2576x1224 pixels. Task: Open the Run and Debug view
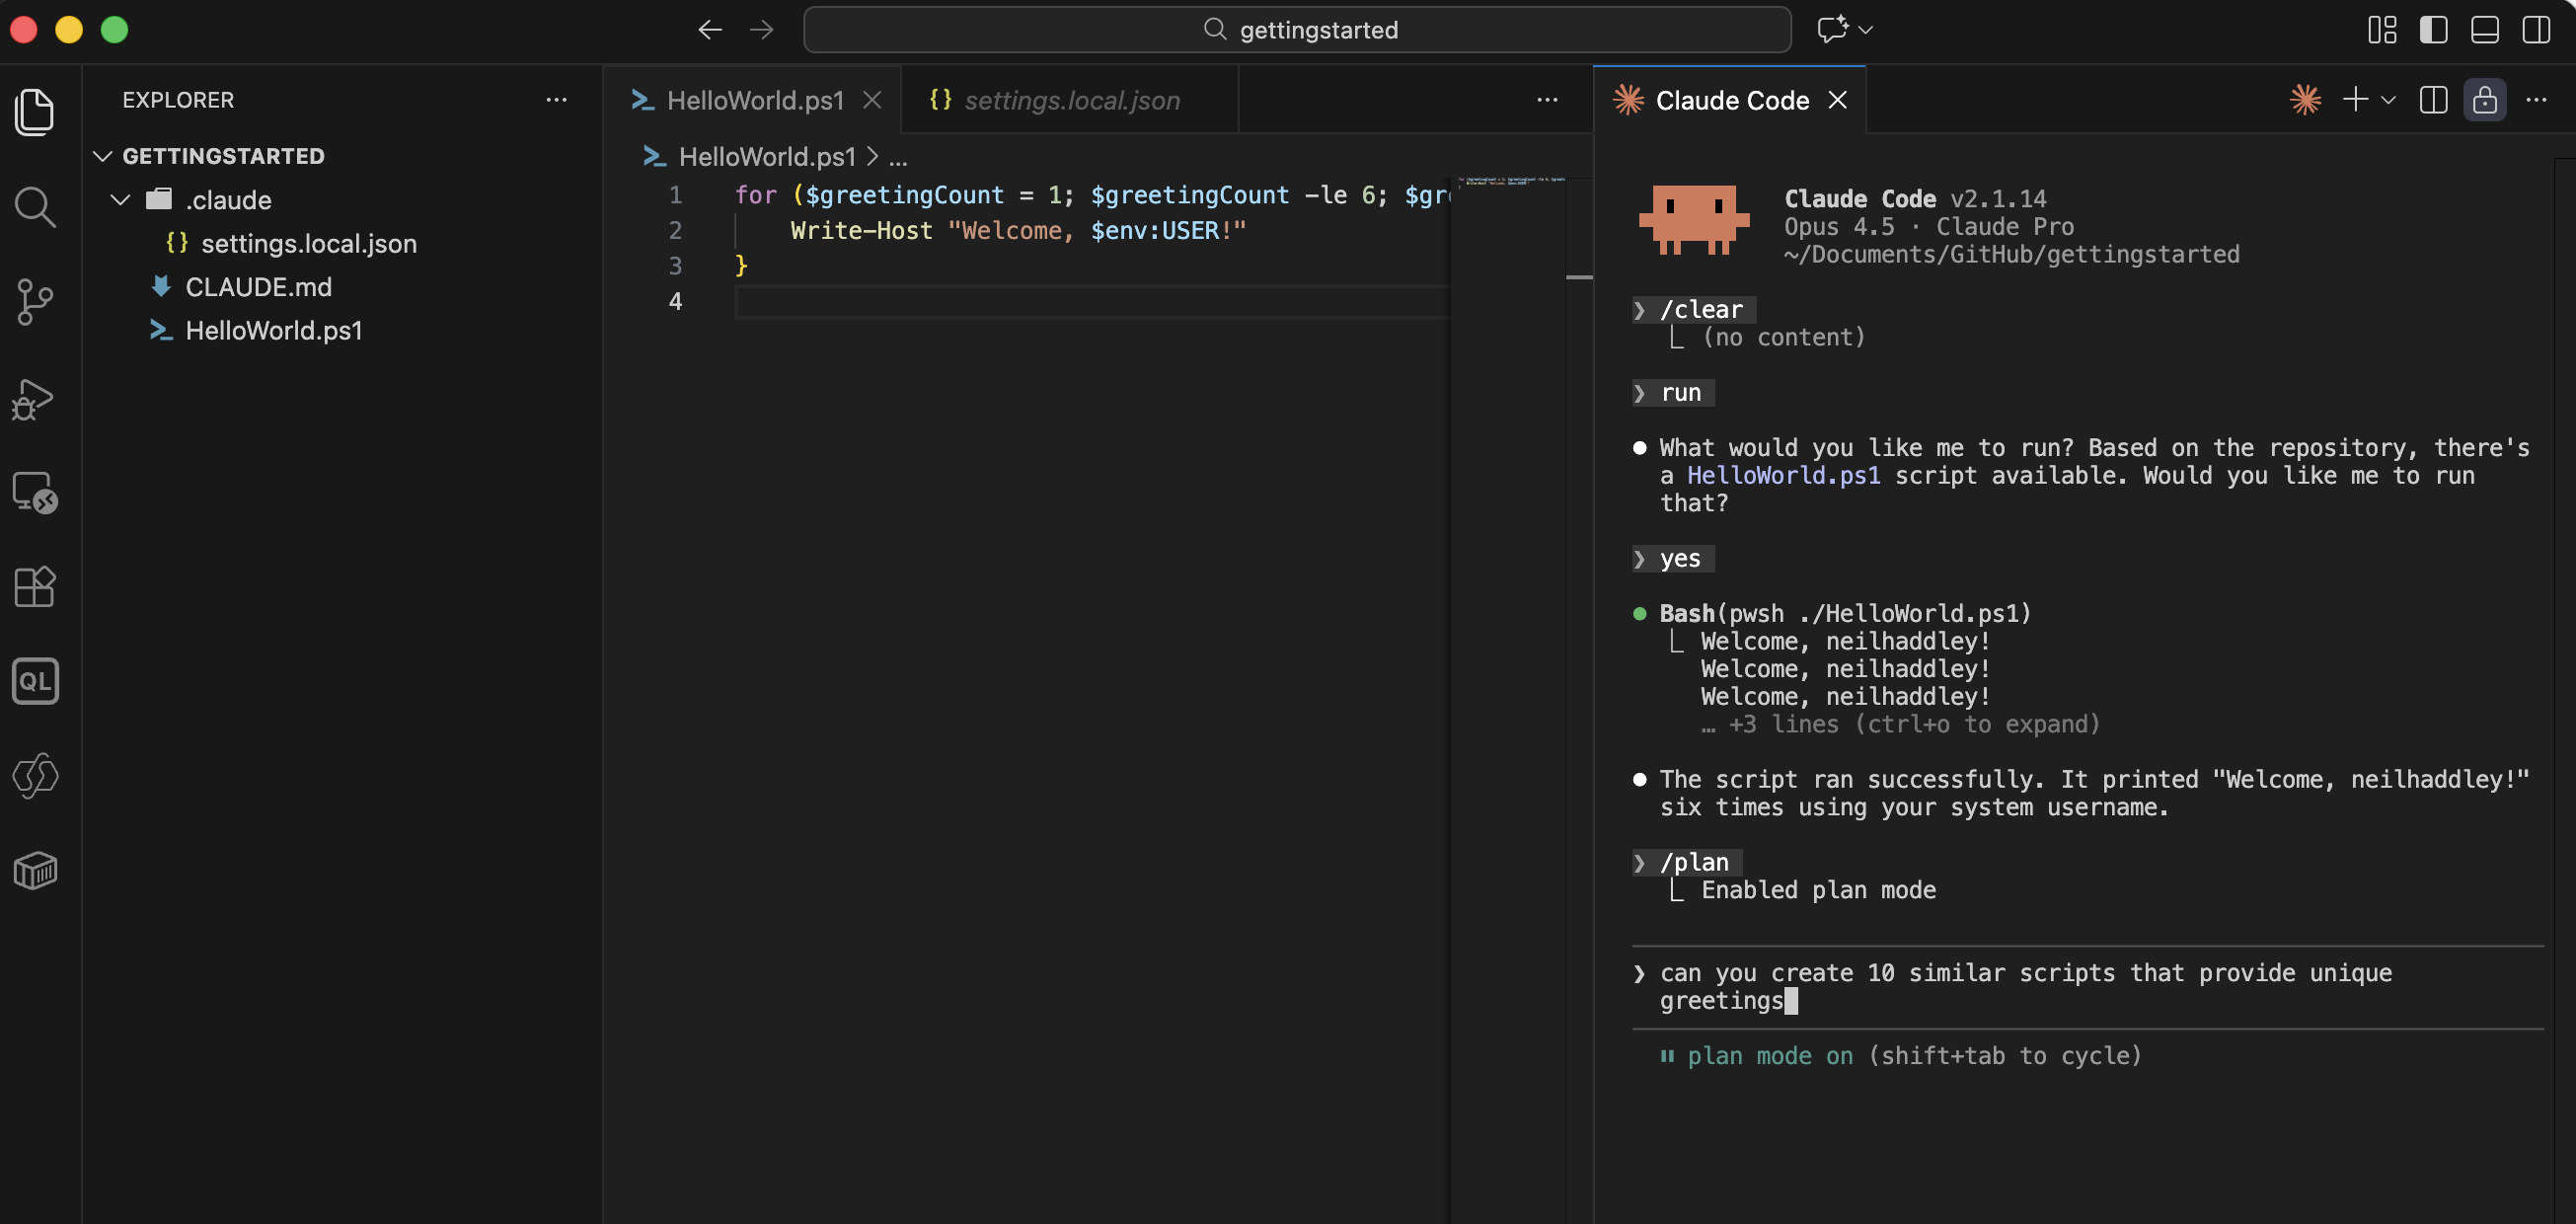click(x=35, y=398)
